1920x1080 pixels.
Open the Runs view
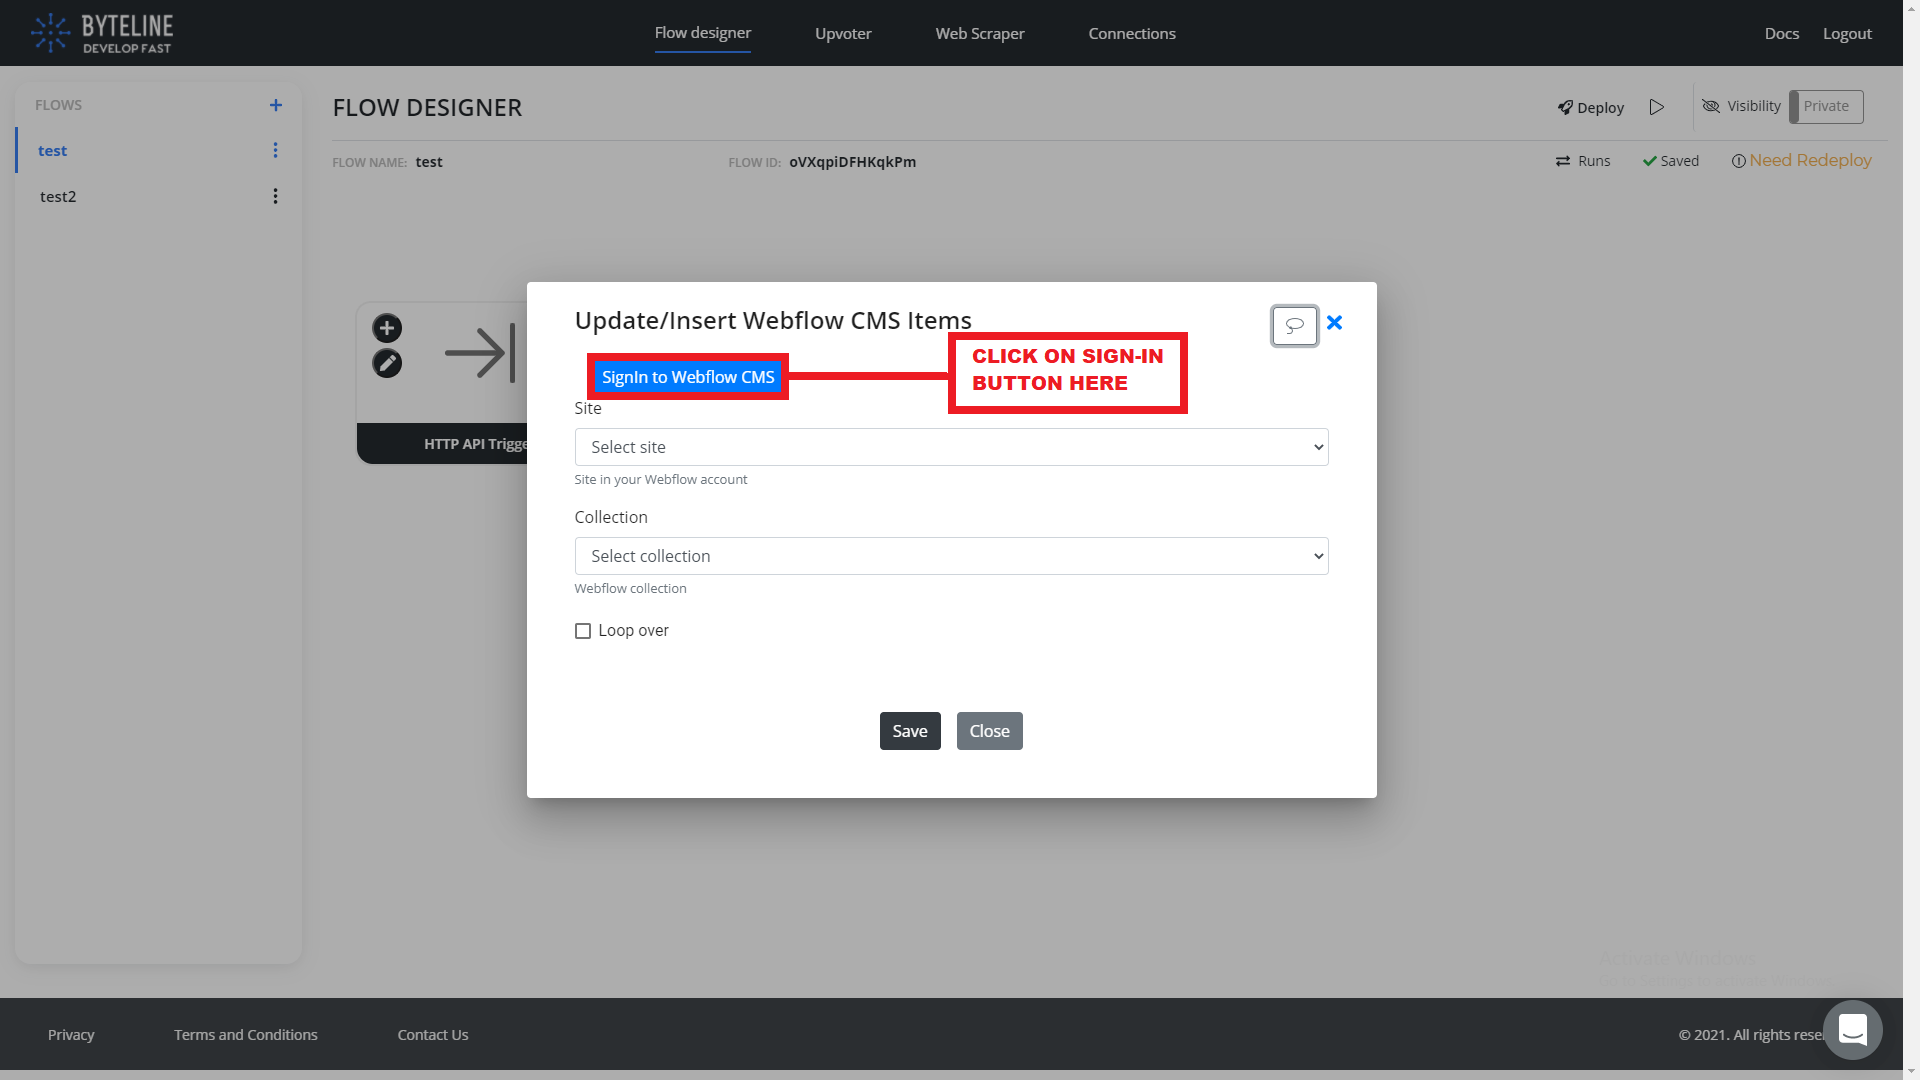pos(1583,161)
